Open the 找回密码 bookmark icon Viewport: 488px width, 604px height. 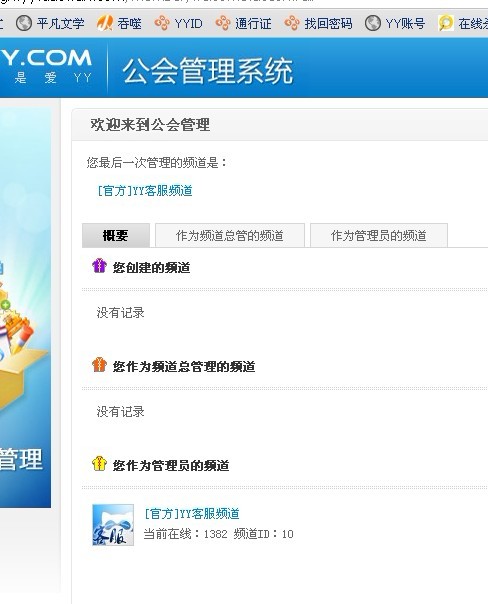tap(292, 23)
